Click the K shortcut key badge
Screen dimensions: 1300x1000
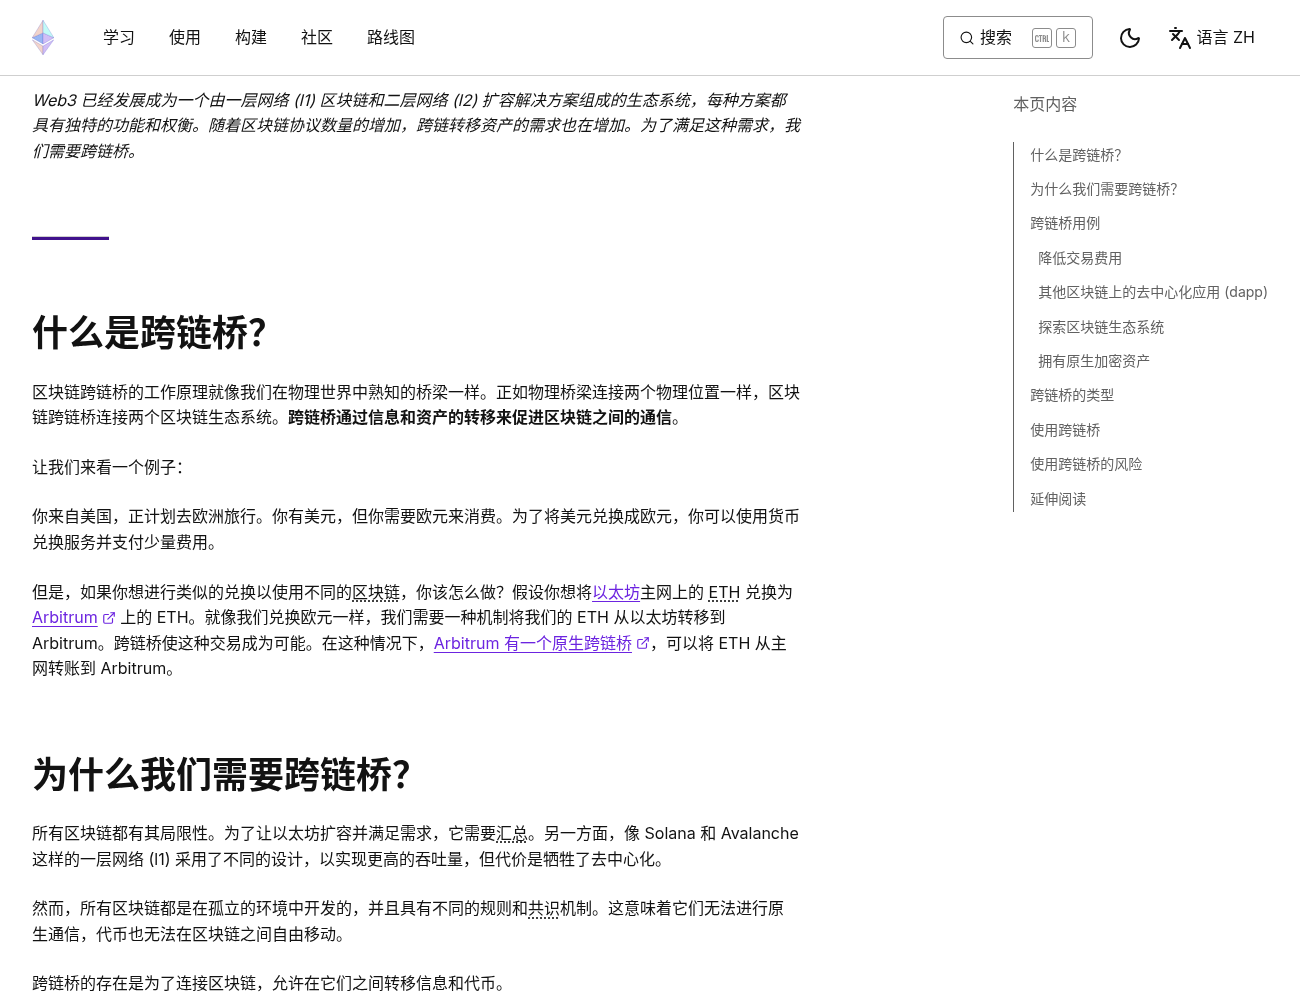pos(1066,38)
